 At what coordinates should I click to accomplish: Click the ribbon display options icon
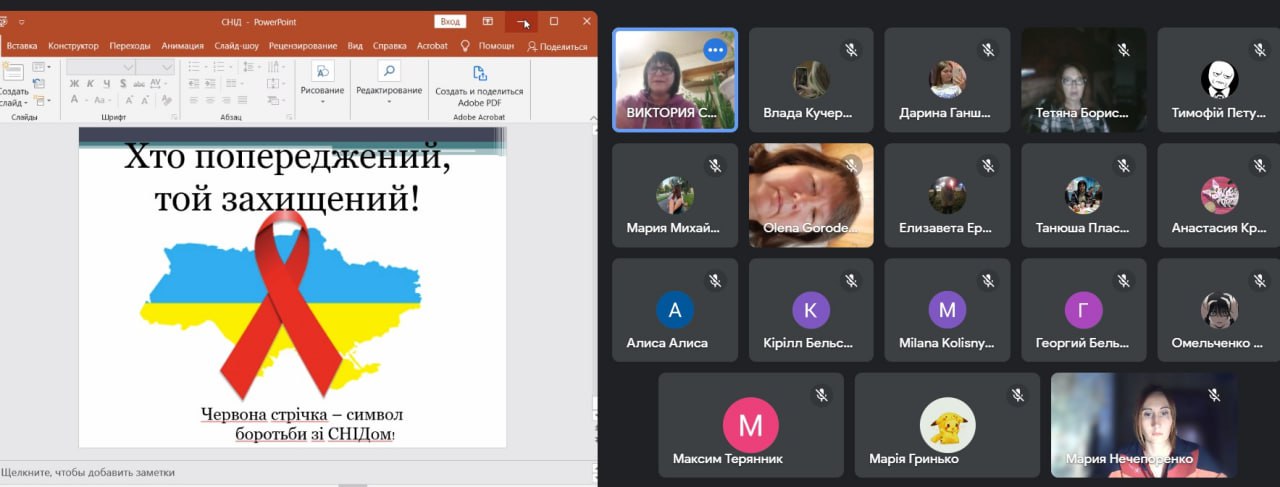point(488,21)
